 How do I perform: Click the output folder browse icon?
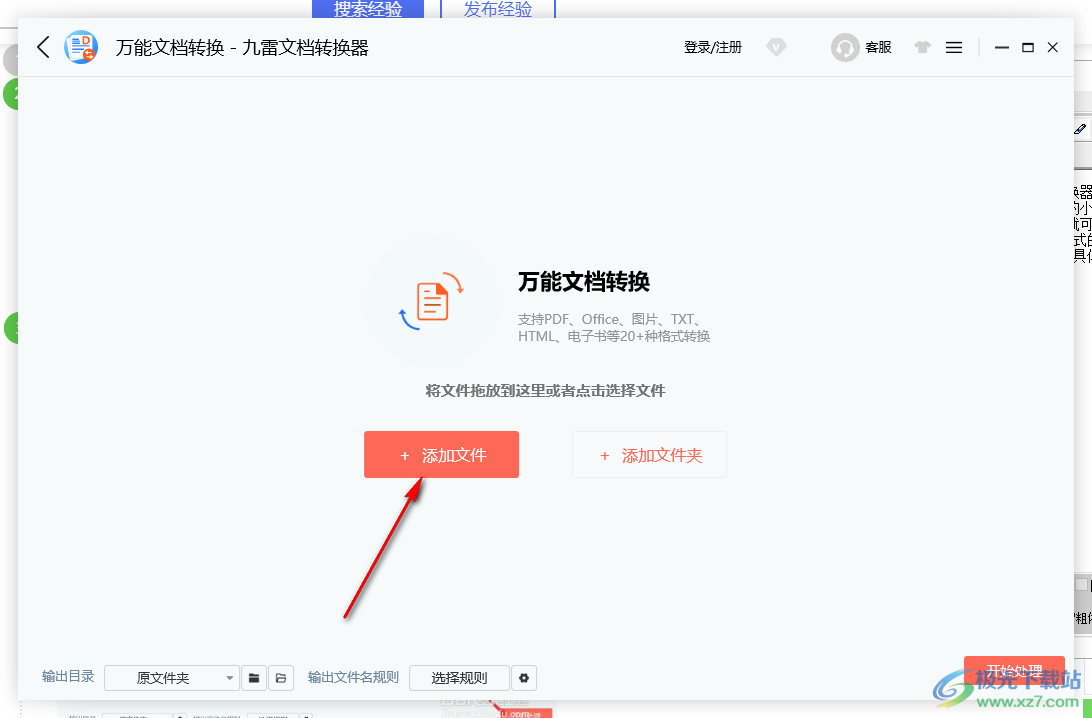(254, 678)
